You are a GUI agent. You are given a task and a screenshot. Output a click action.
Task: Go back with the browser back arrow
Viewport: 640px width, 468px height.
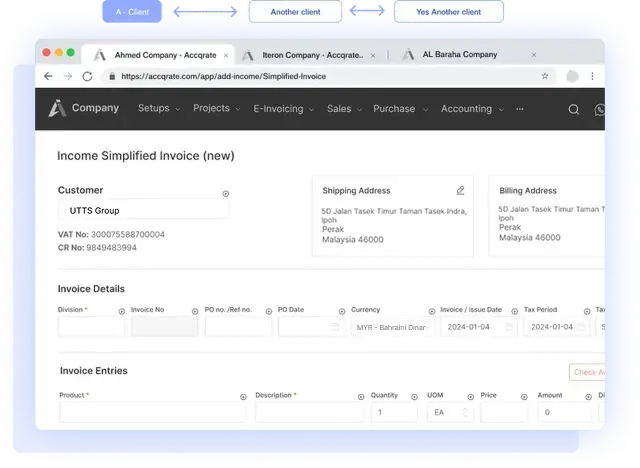point(48,76)
